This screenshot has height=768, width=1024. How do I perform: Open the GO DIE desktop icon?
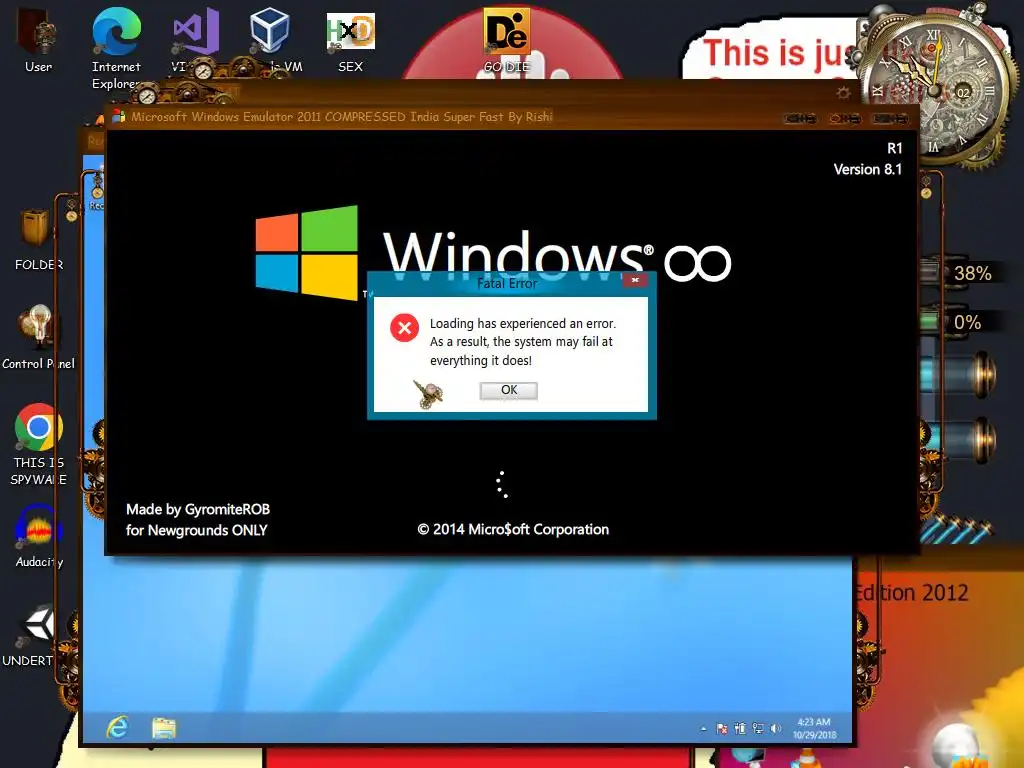506,39
